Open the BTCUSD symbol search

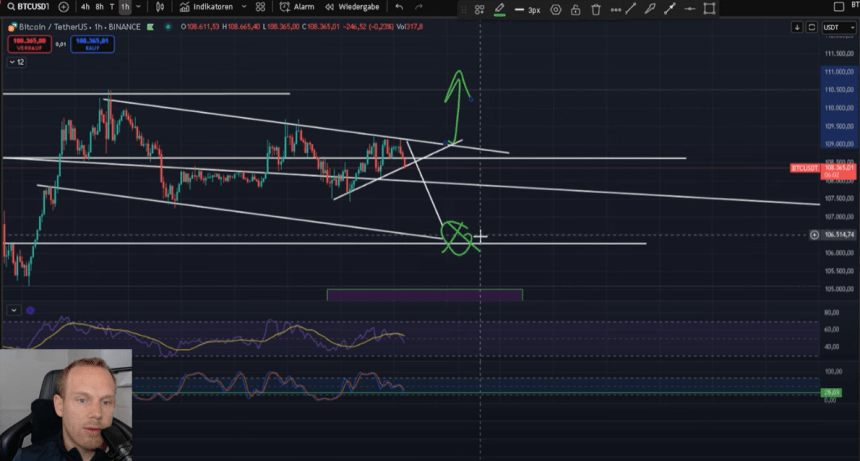(28, 7)
